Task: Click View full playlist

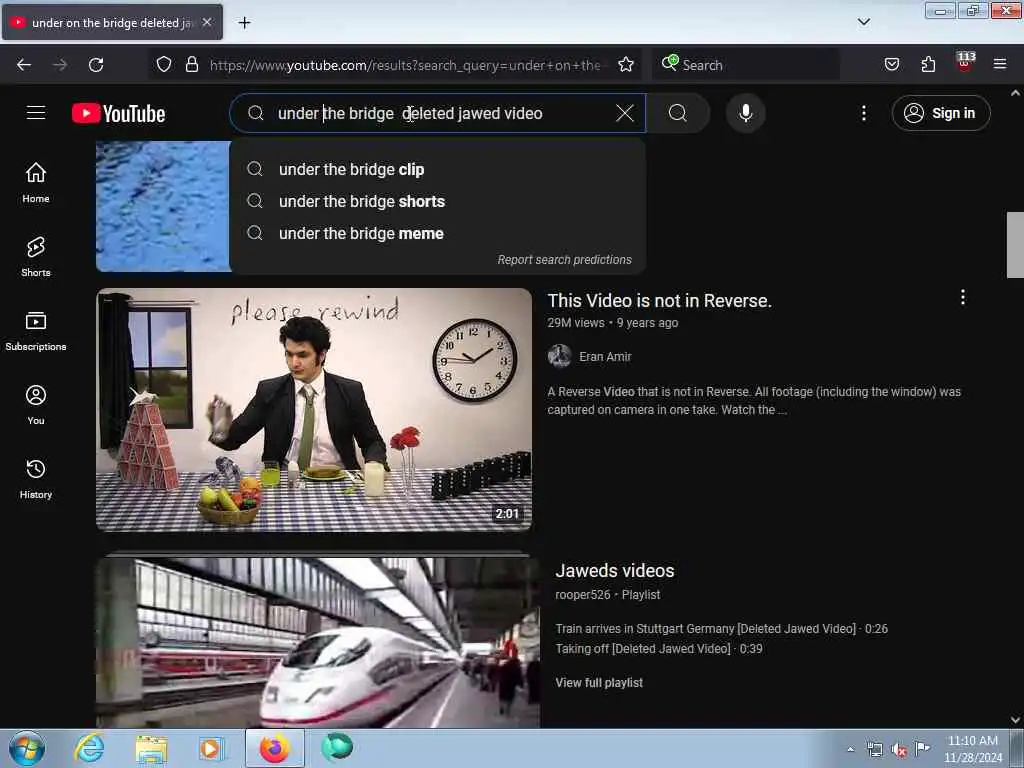Action: click(599, 682)
